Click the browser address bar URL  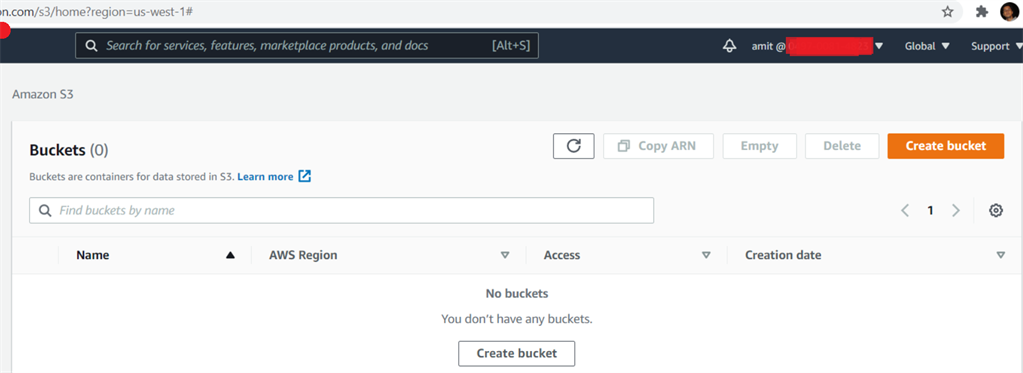pyautogui.click(x=96, y=12)
